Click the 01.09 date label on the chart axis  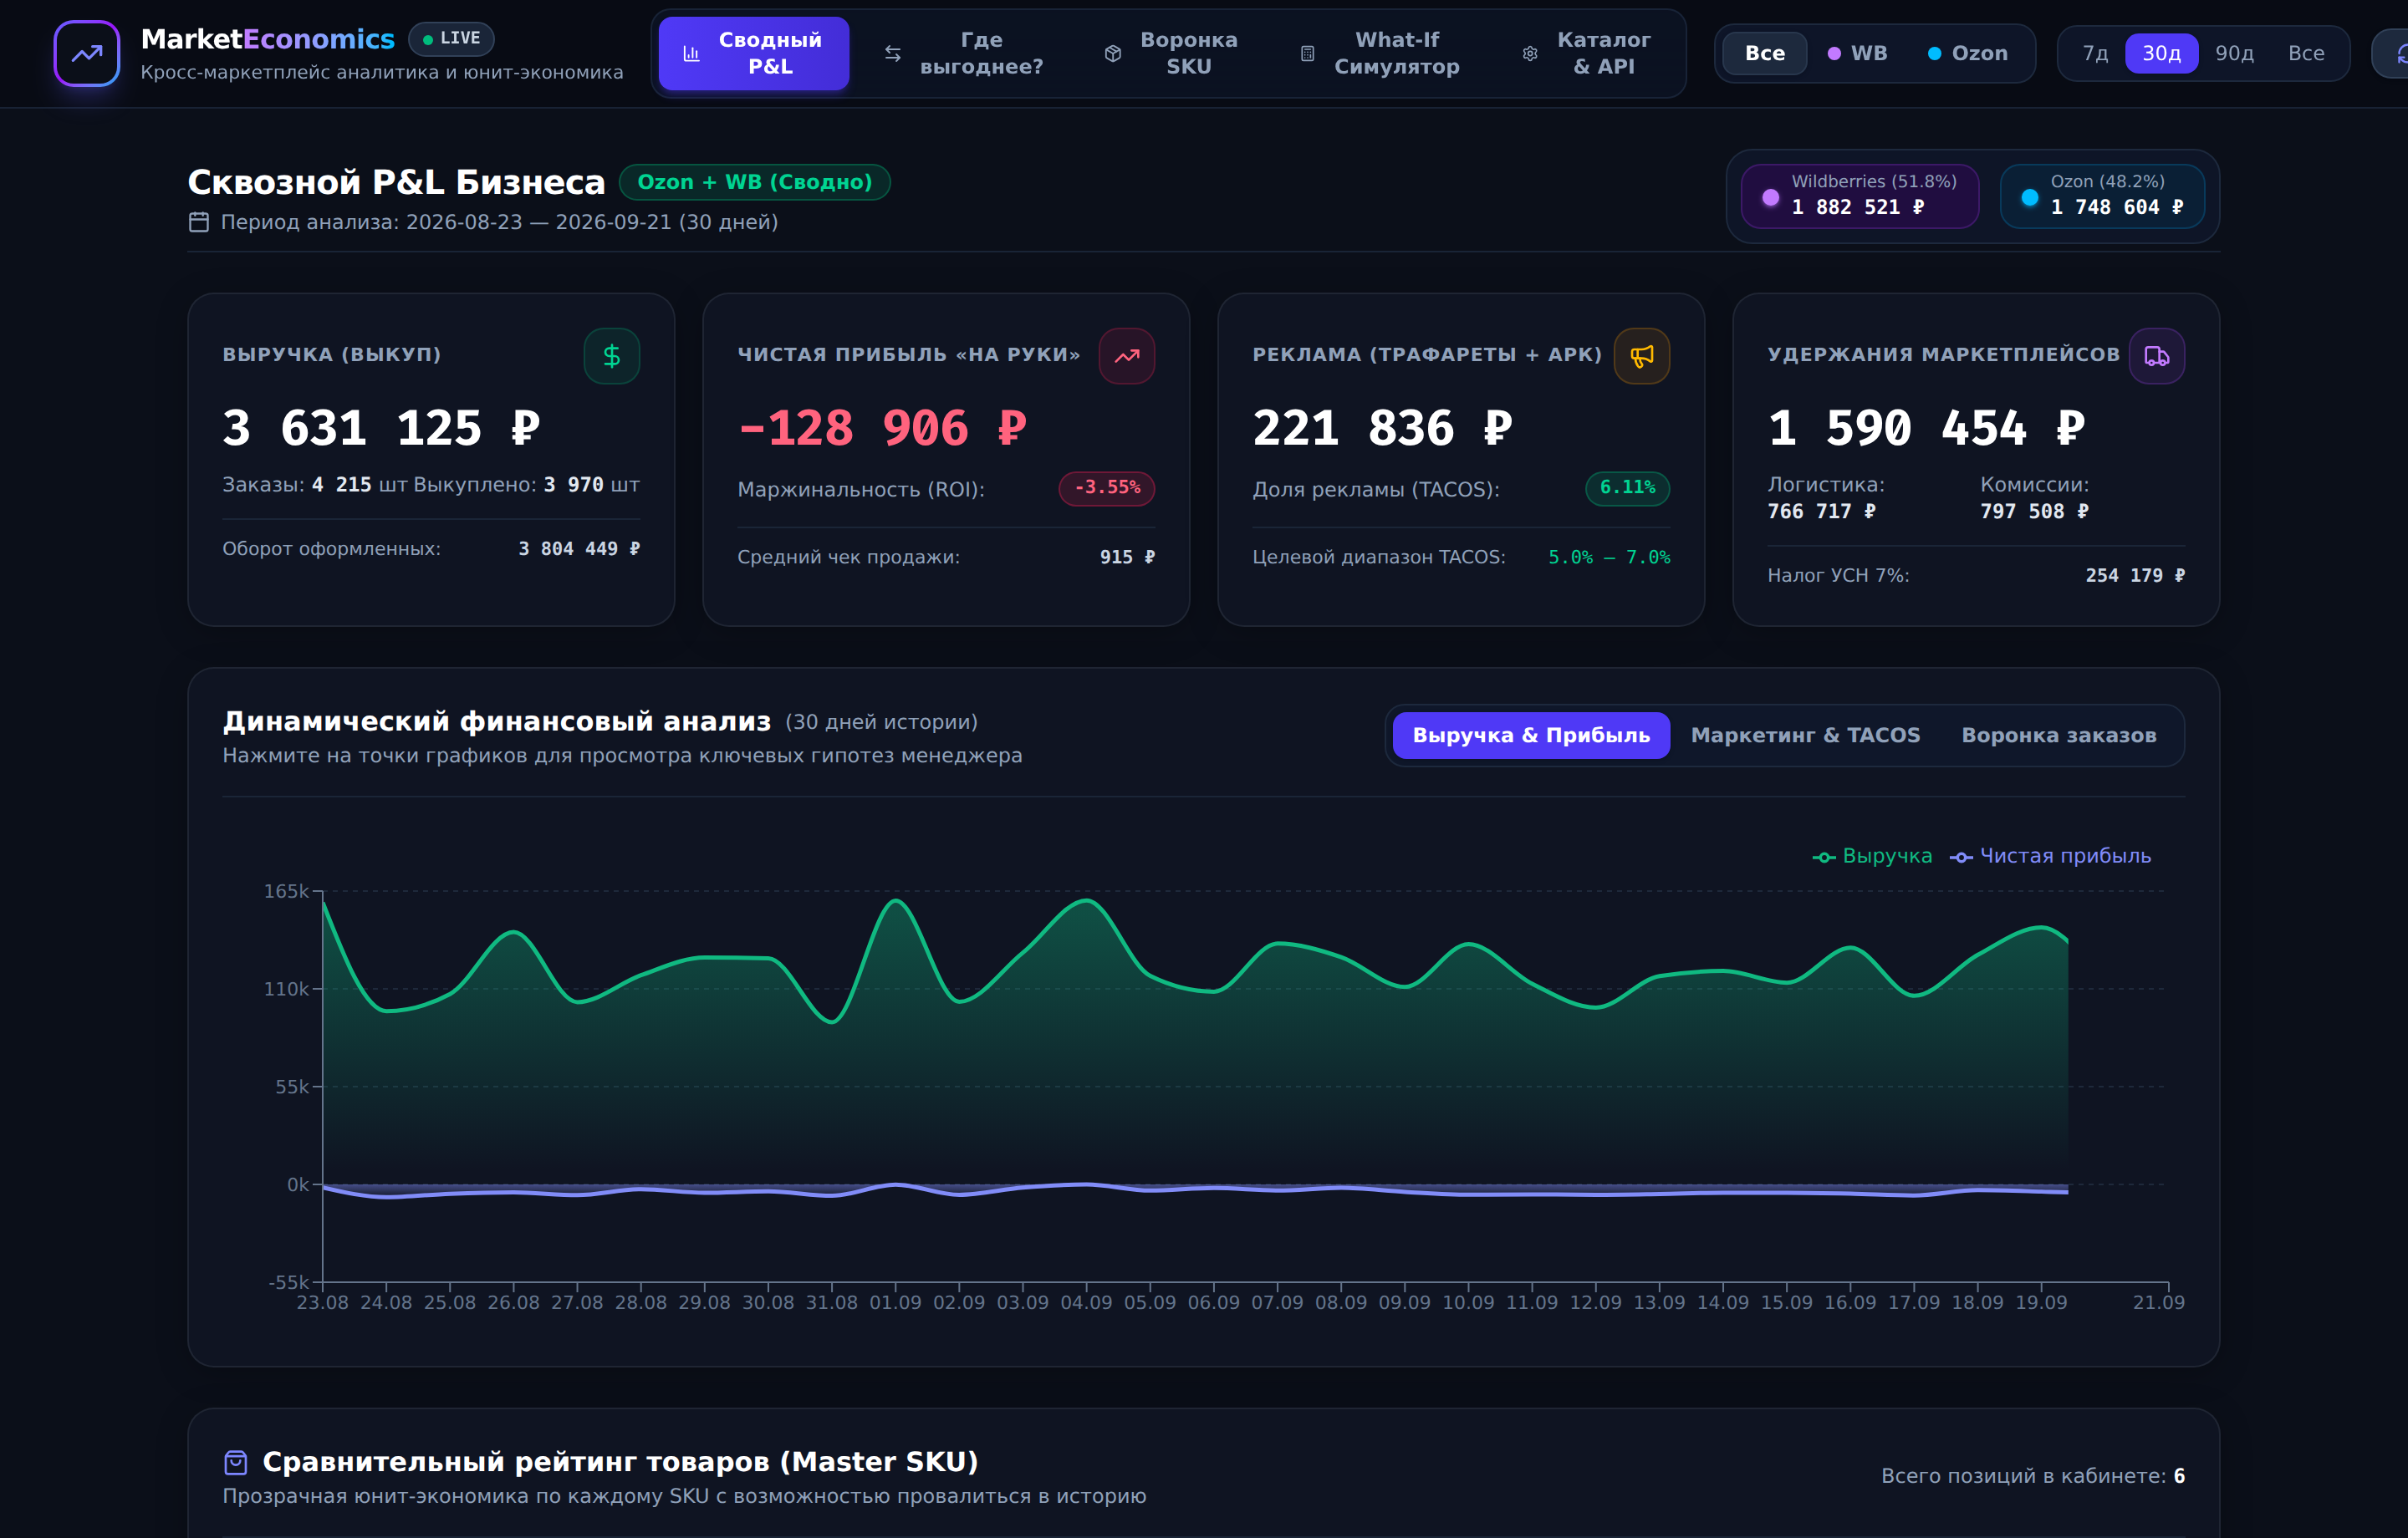[895, 1303]
